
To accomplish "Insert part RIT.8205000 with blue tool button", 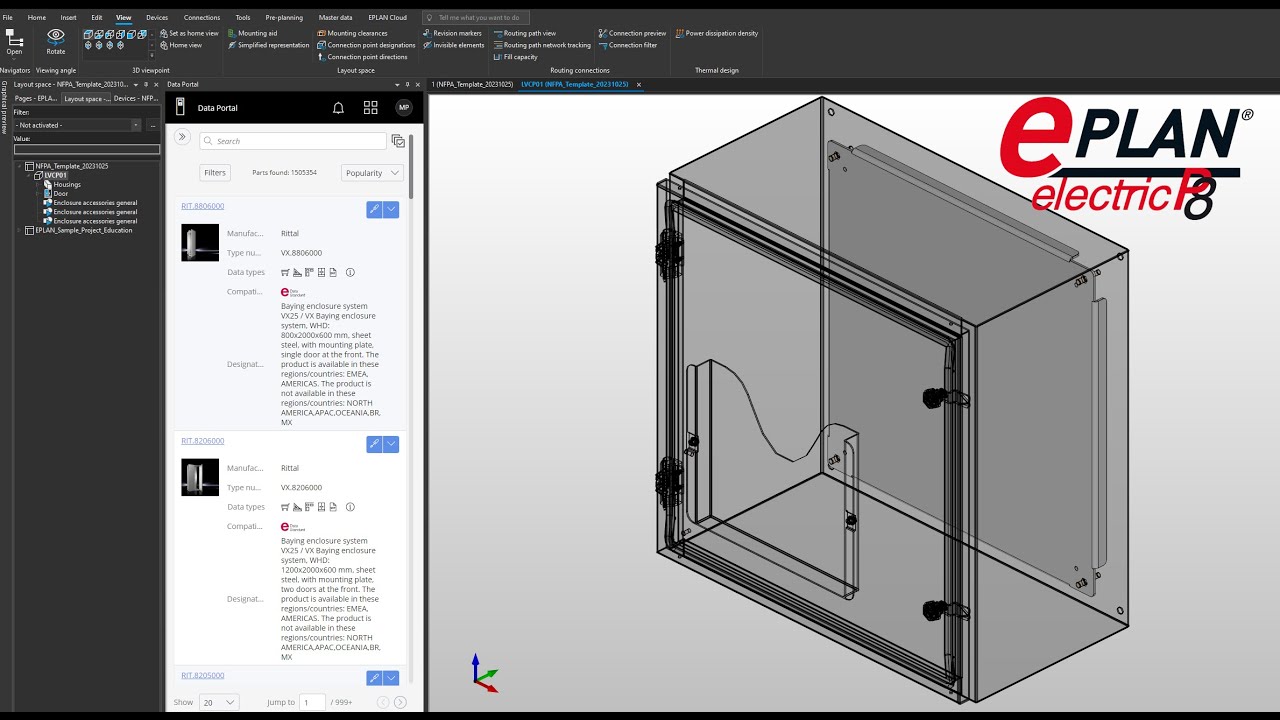I will (374, 678).
